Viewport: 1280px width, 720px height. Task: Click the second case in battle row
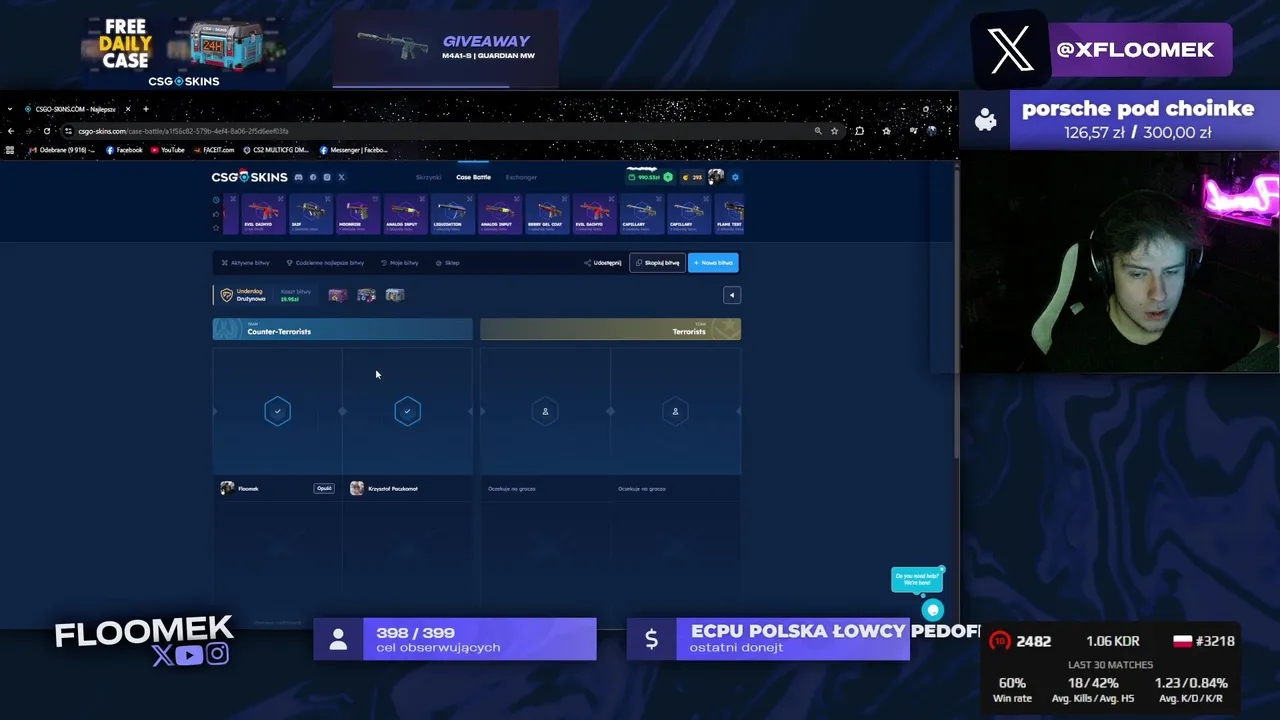(366, 295)
